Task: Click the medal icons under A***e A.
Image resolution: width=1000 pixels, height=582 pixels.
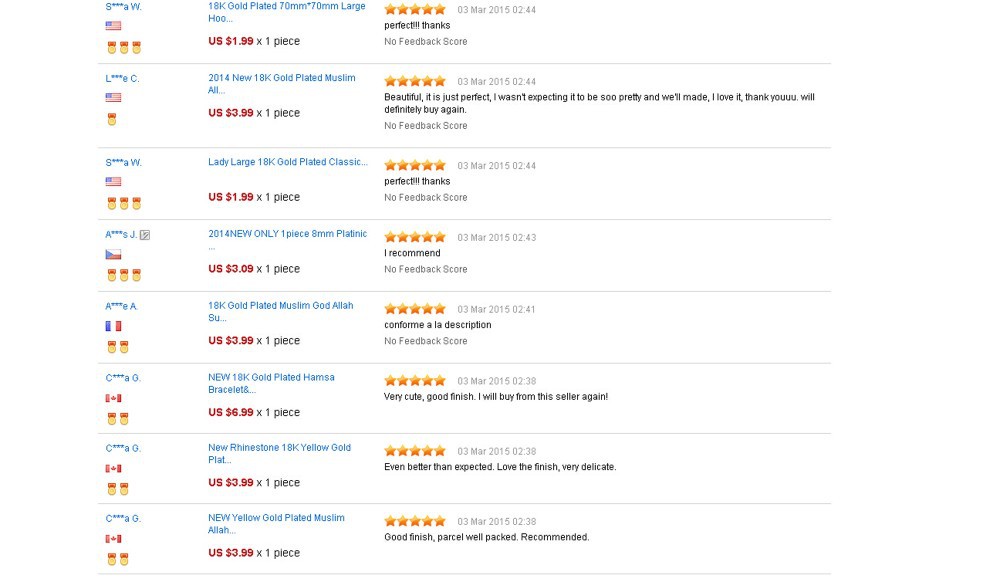Action: (118, 347)
